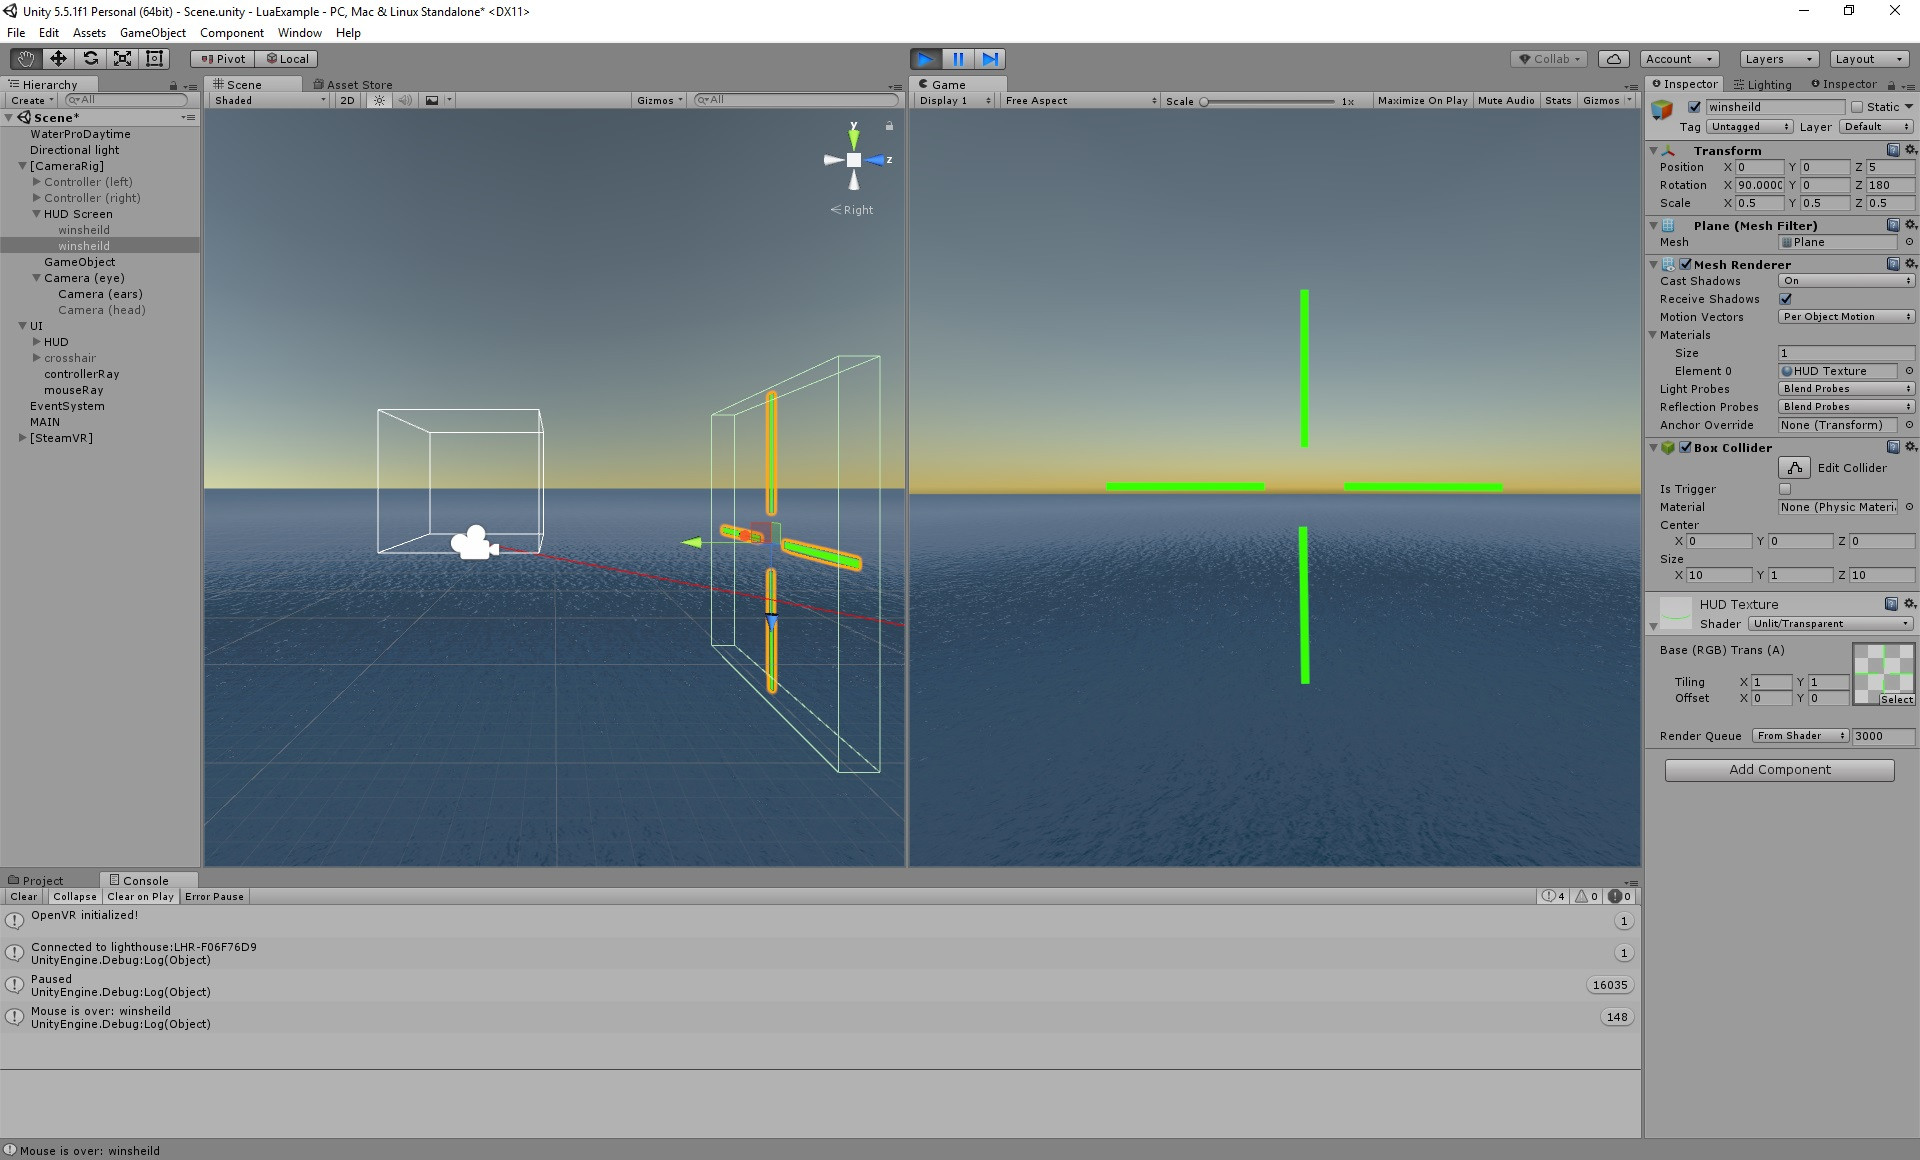Image resolution: width=1920 pixels, height=1160 pixels.
Task: Click the Pause playback button
Action: click(958, 59)
